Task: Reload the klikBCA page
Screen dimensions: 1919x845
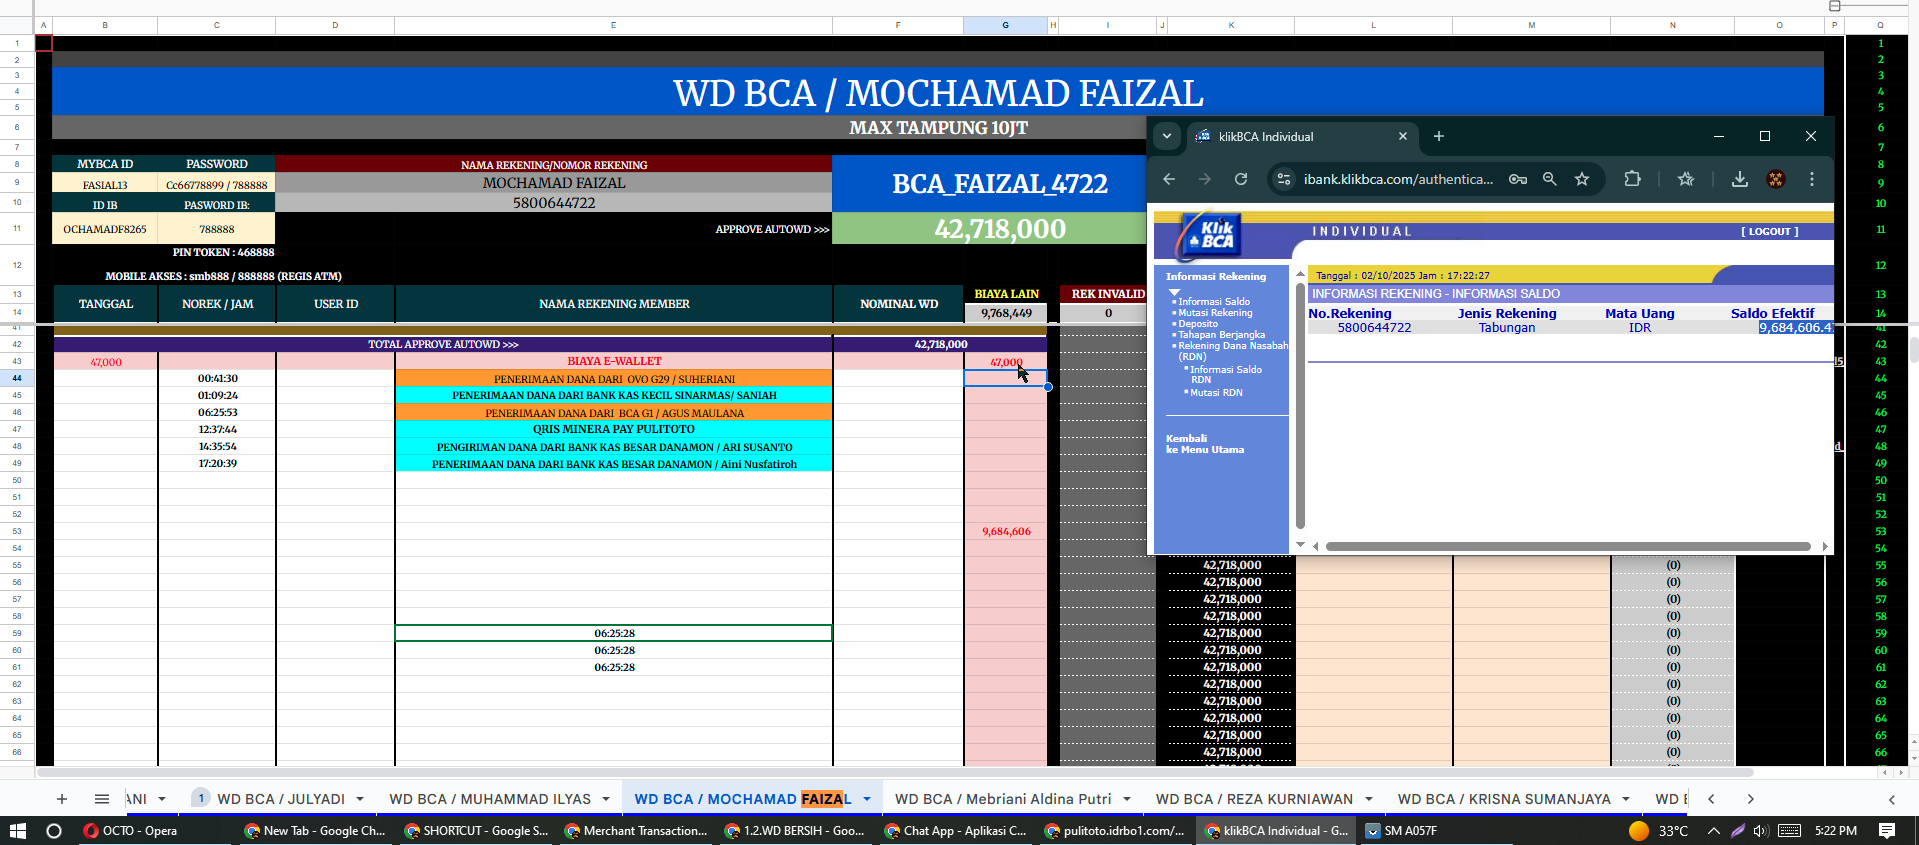Action: pos(1241,179)
